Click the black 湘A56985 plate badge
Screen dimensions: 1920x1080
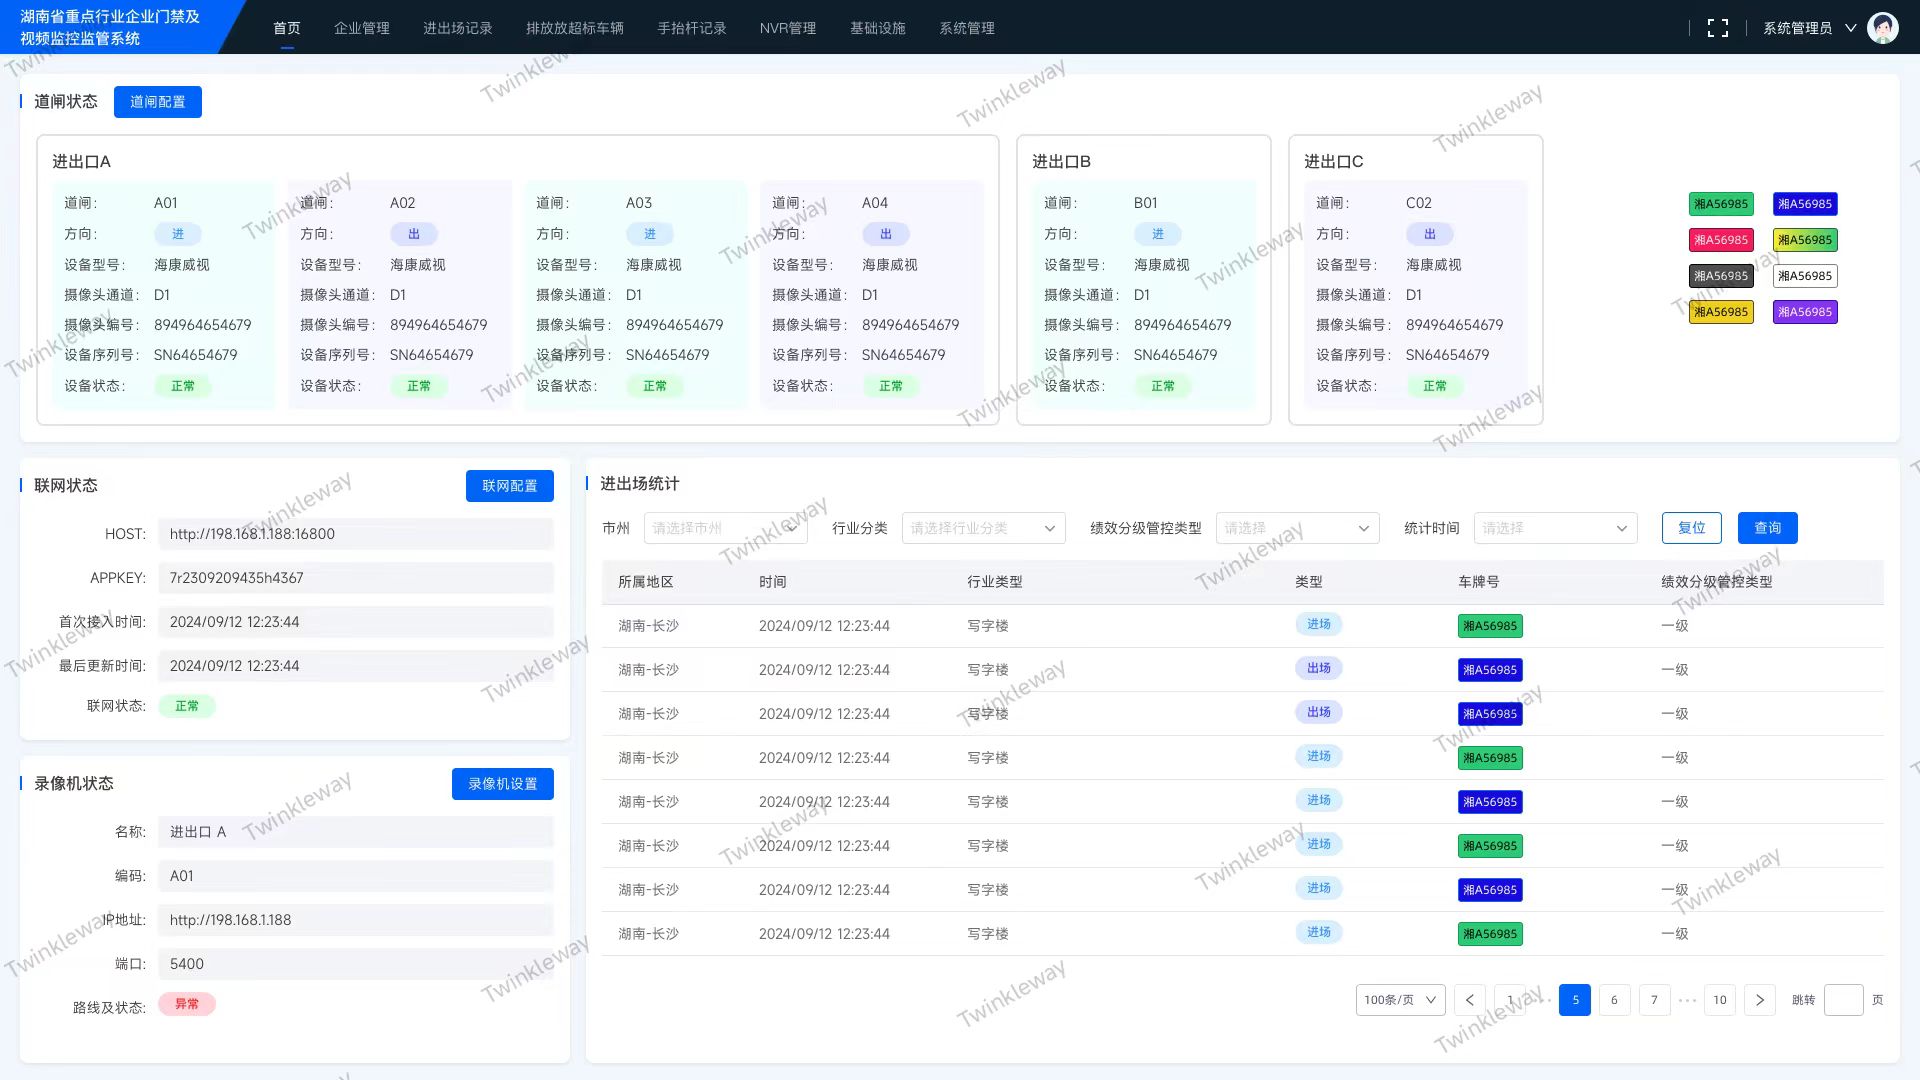click(1720, 276)
